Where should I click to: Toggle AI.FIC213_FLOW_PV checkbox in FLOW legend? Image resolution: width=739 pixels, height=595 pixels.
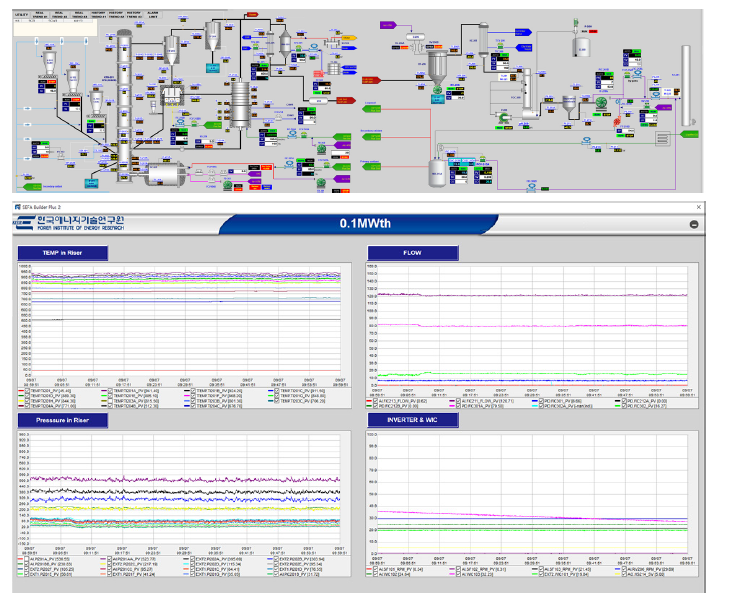tap(376, 401)
